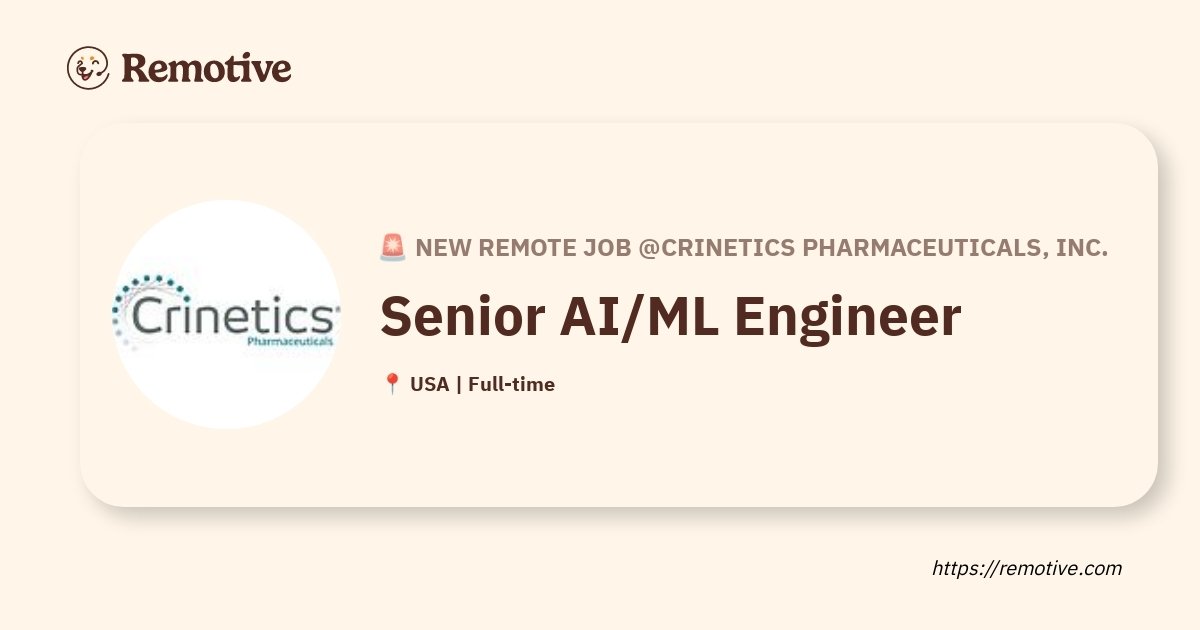This screenshot has height=630, width=1200.
Task: Click the USA location text
Action: (429, 384)
